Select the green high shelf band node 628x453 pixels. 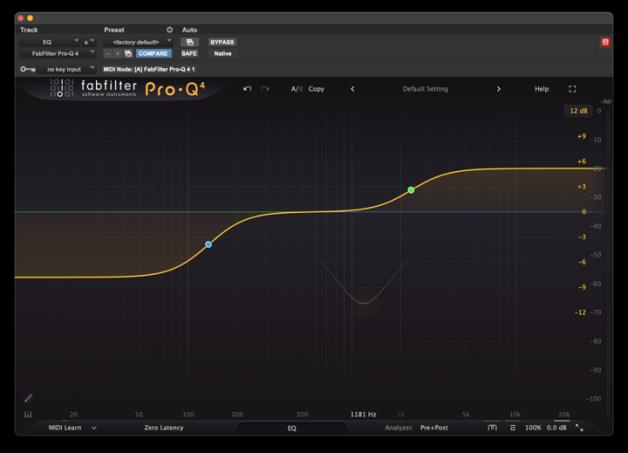411,190
